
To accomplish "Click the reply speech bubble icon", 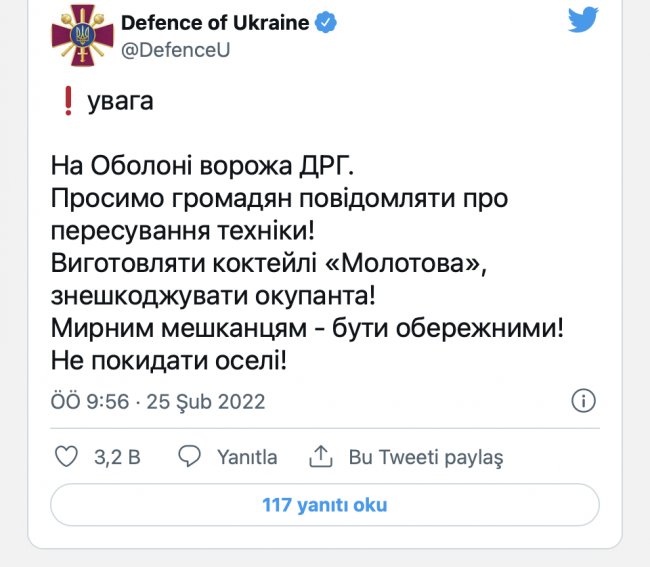I will tap(189, 457).
